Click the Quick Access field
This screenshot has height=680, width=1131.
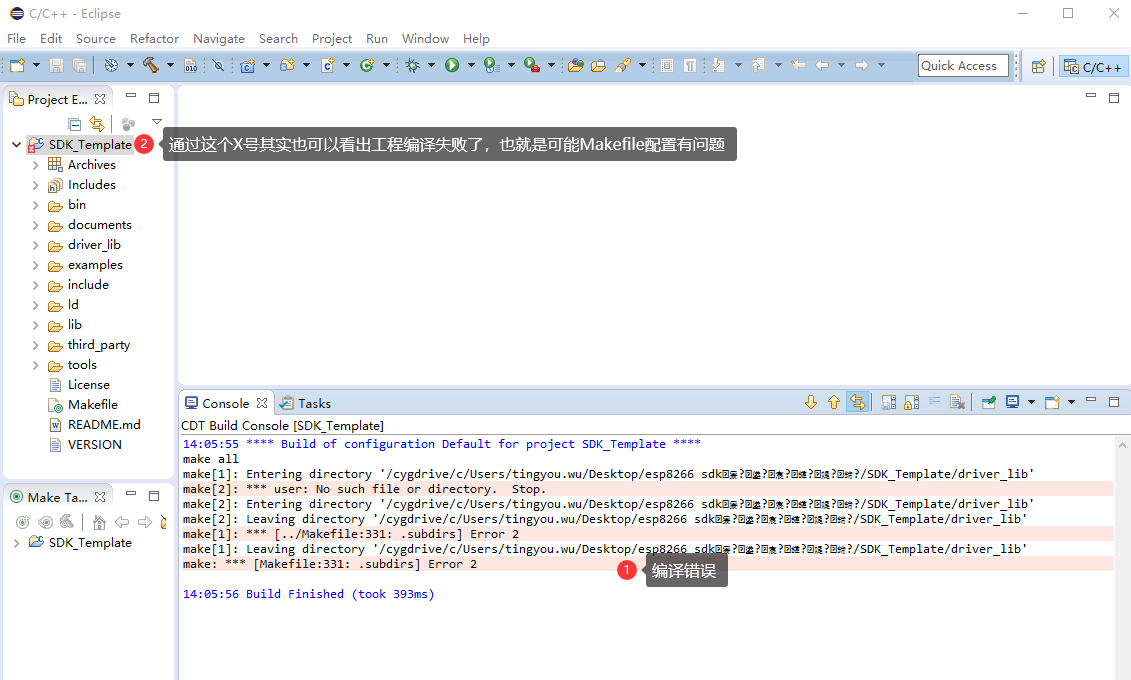961,65
